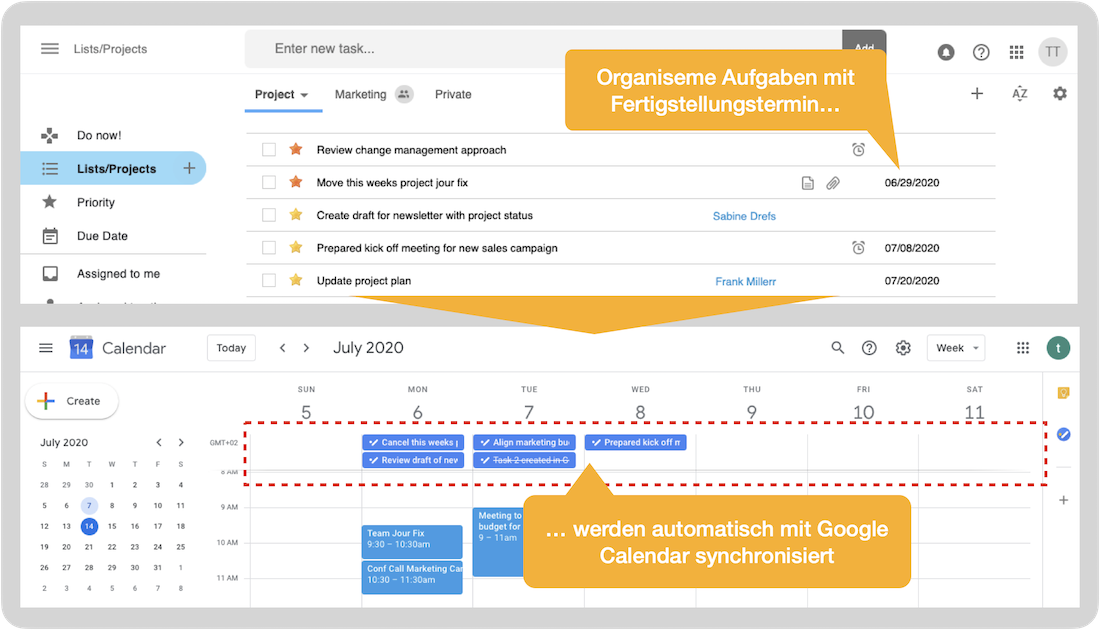Open TT account avatar

click(x=1052, y=52)
